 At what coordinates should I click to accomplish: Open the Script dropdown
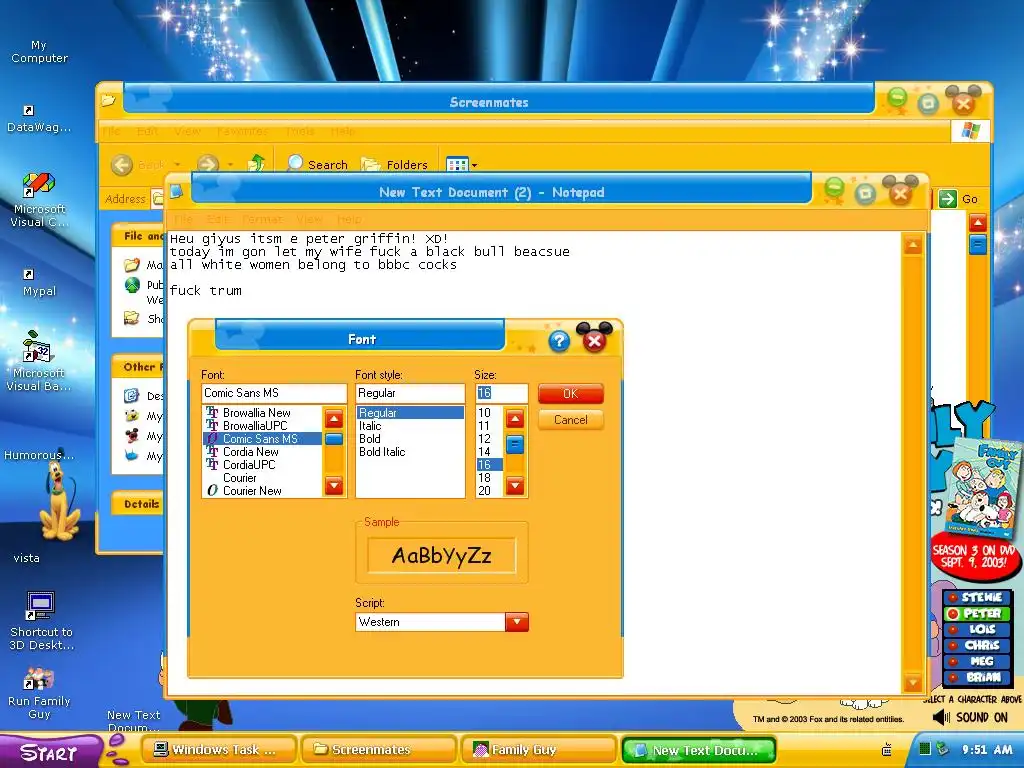coord(517,622)
